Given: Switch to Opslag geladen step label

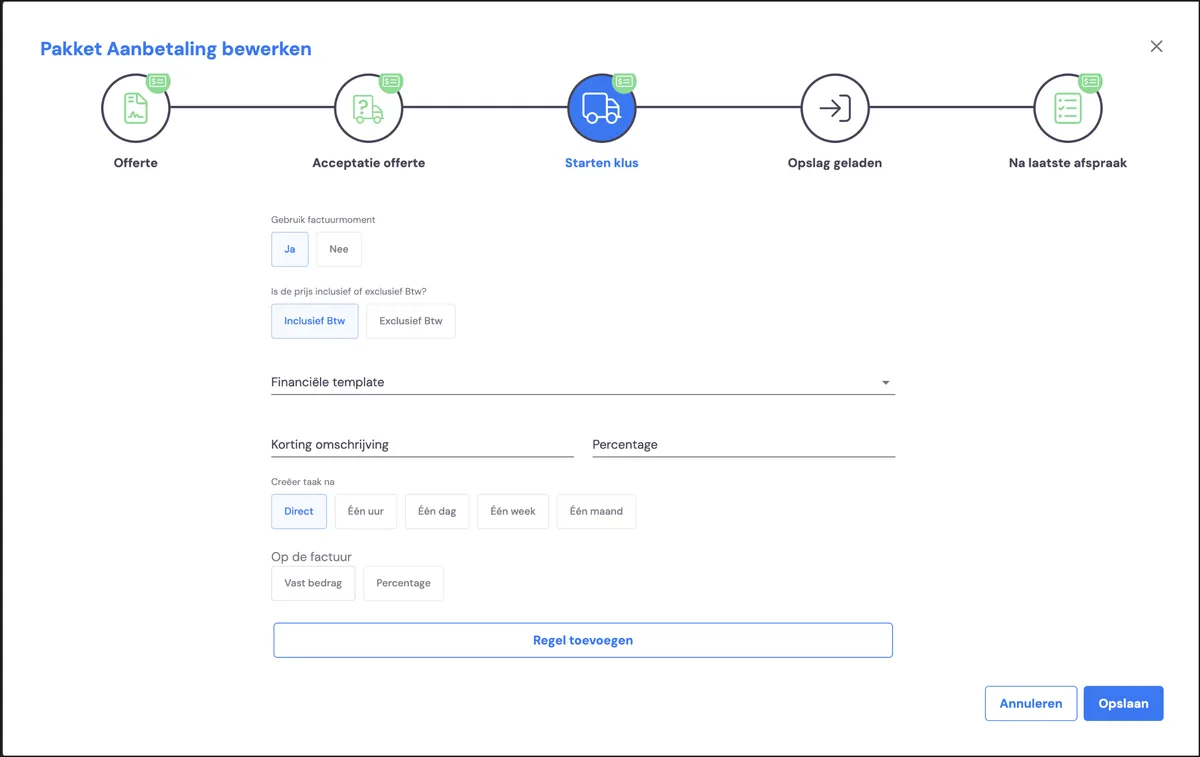Looking at the screenshot, I should 835,163.
